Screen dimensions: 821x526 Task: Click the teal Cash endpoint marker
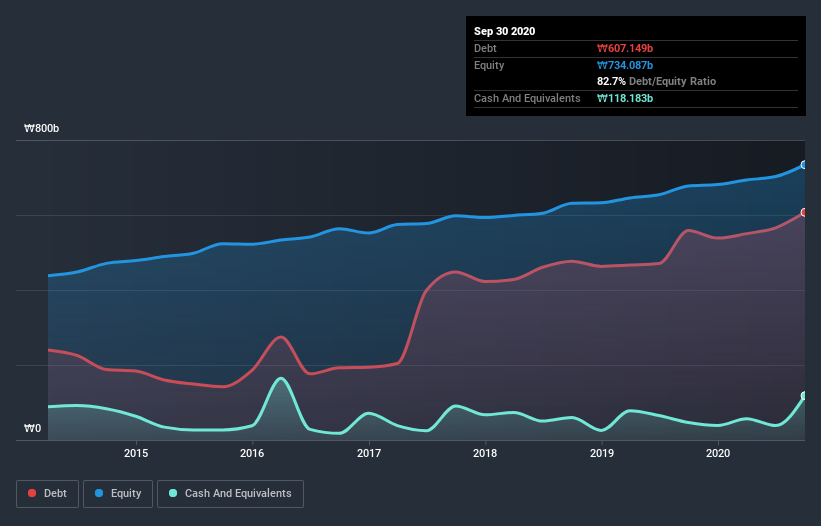pyautogui.click(x=804, y=396)
